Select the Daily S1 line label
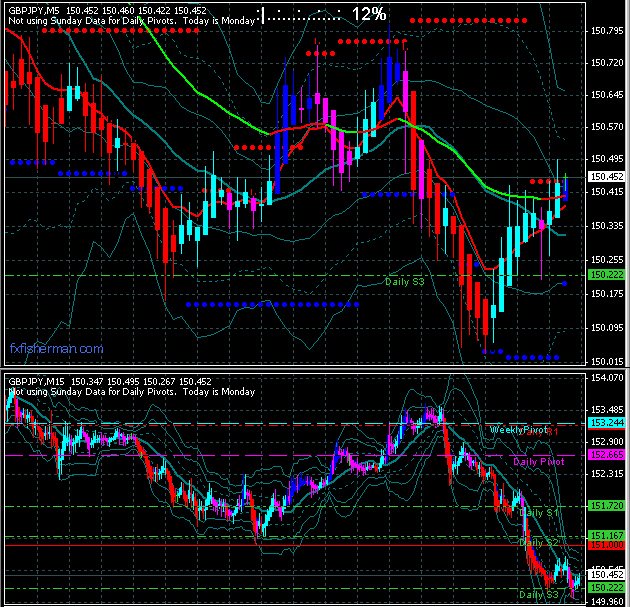This screenshot has height=607, width=630. point(538,513)
